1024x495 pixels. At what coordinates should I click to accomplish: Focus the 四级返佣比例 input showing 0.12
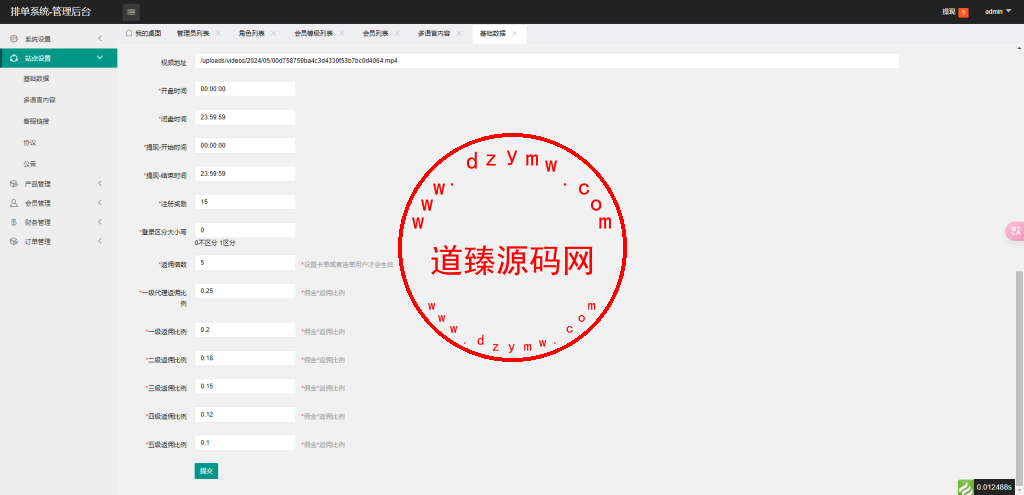coord(245,415)
